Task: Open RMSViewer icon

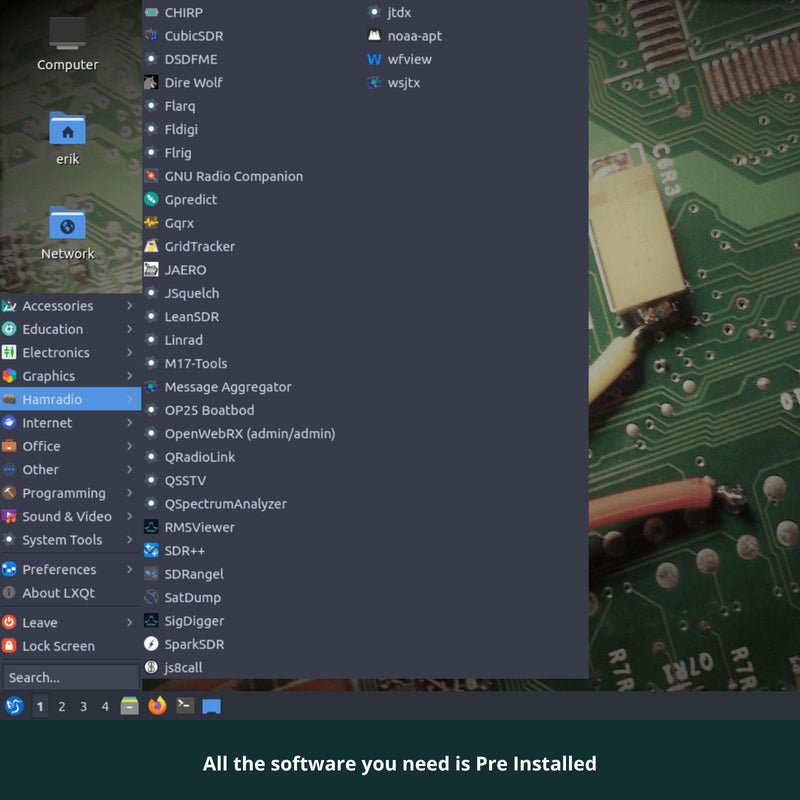Action: coord(151,527)
